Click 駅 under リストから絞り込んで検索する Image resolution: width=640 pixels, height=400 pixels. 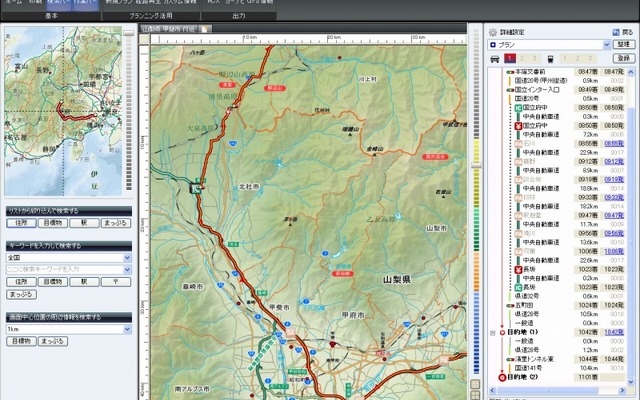[x=84, y=223]
